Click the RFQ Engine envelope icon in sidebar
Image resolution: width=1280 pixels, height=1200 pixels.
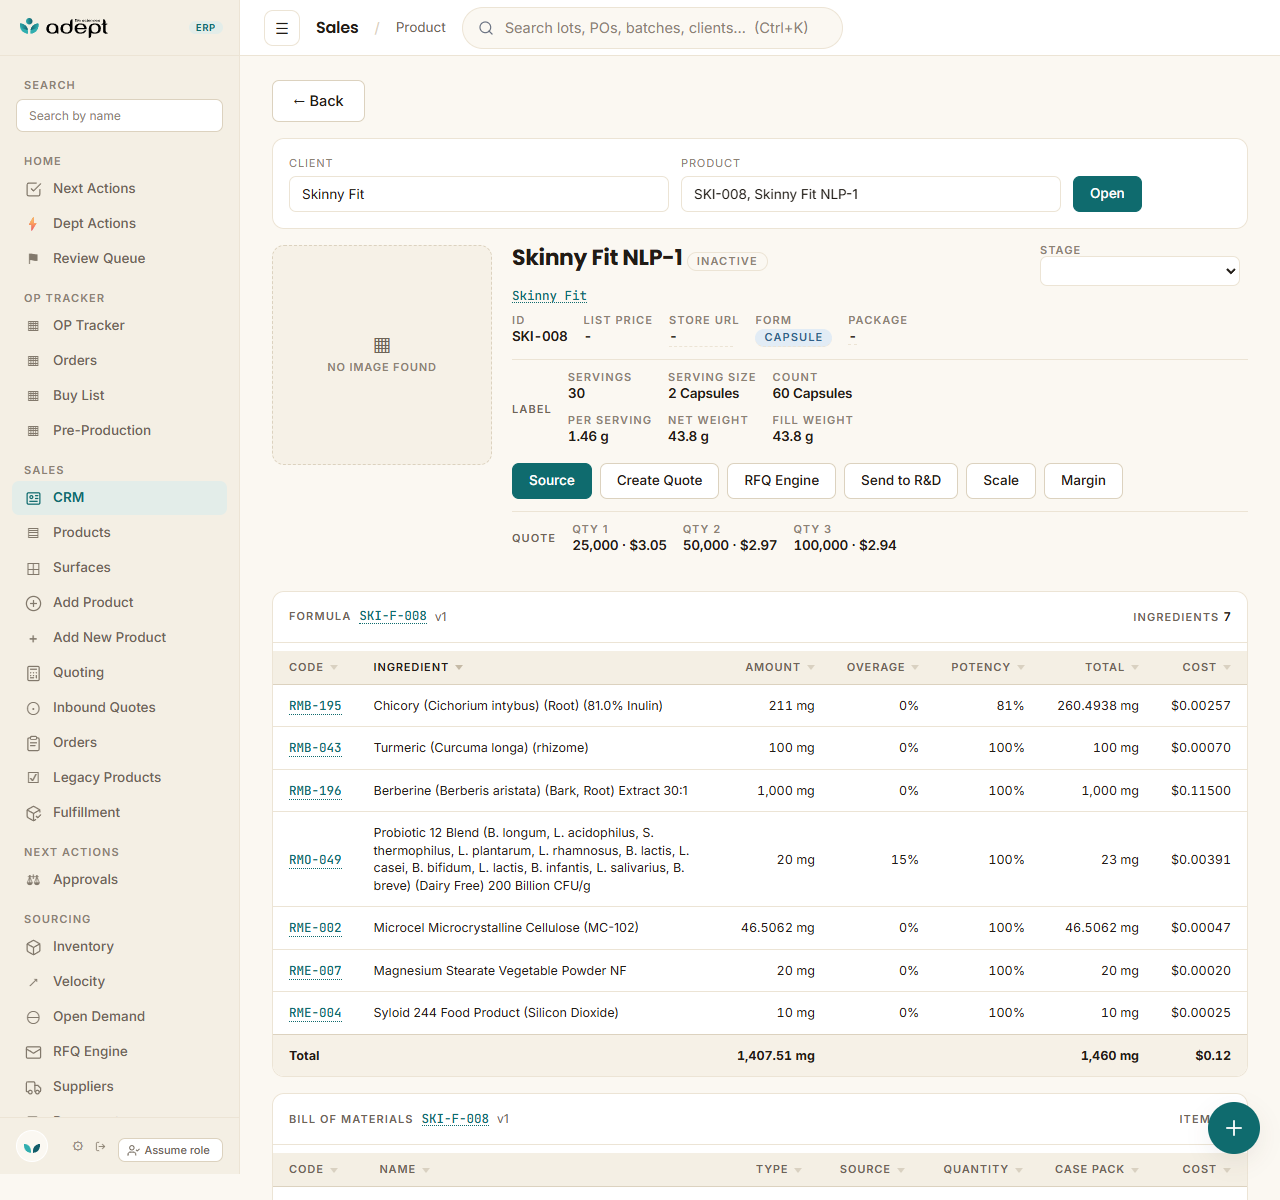[33, 1052]
